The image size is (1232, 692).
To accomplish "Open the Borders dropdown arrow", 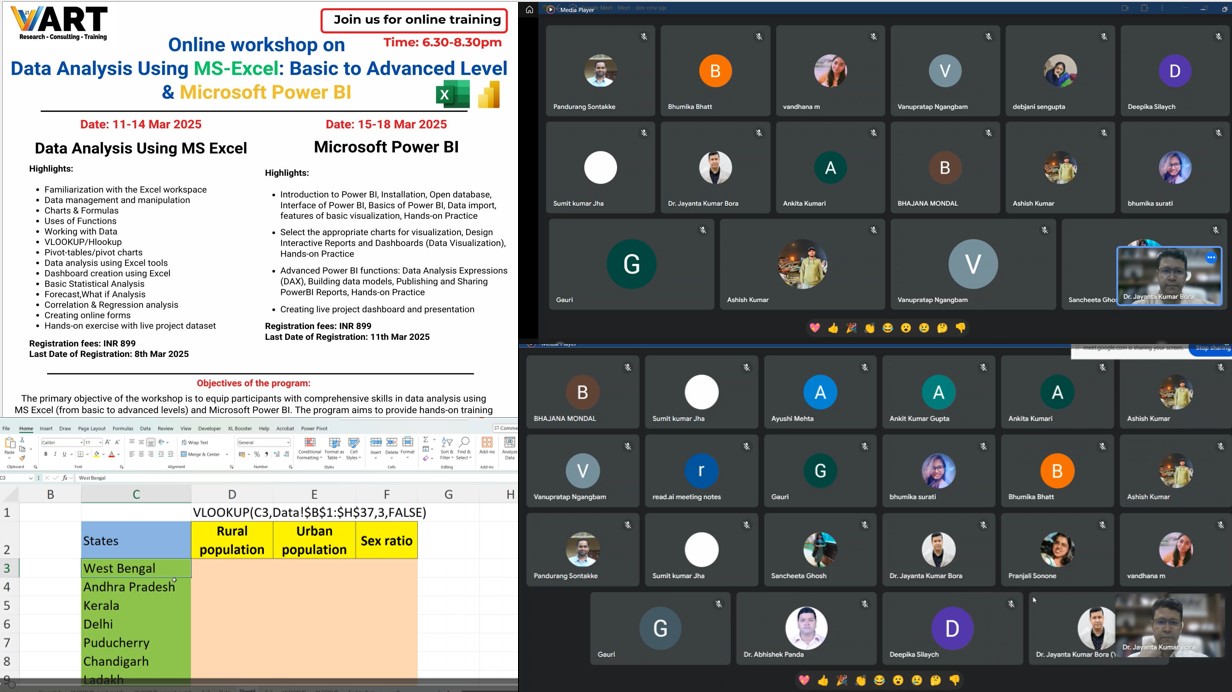I will click(87, 454).
